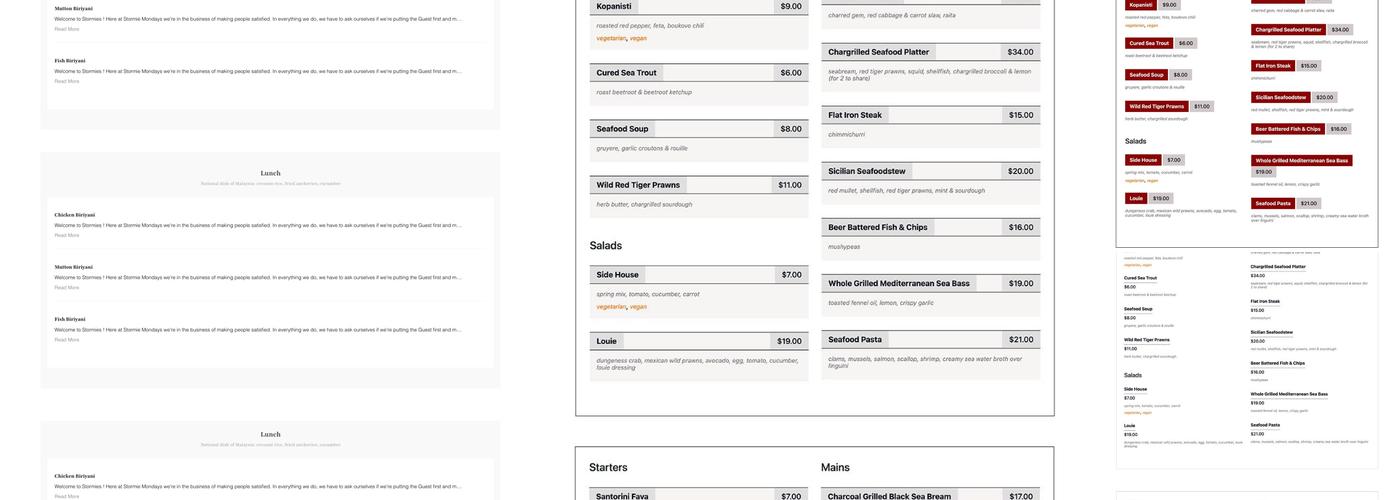Select the red Whole Grilled Mediterranean Sea Bass label

pos(1301,160)
